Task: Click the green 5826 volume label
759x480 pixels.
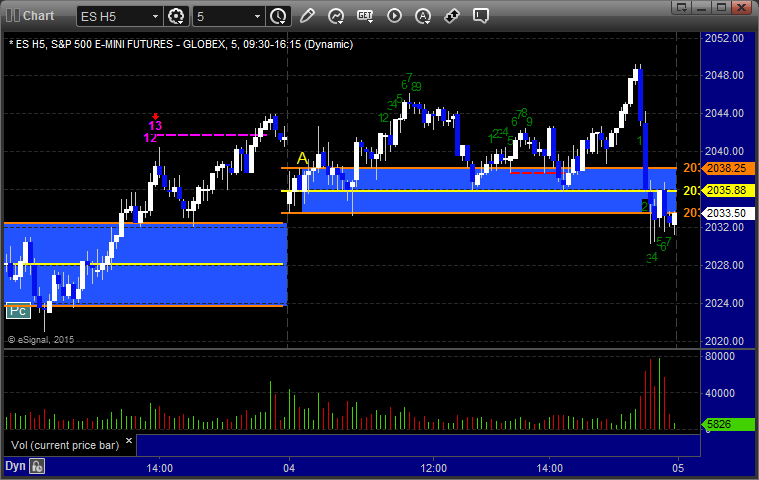Action: 729,424
